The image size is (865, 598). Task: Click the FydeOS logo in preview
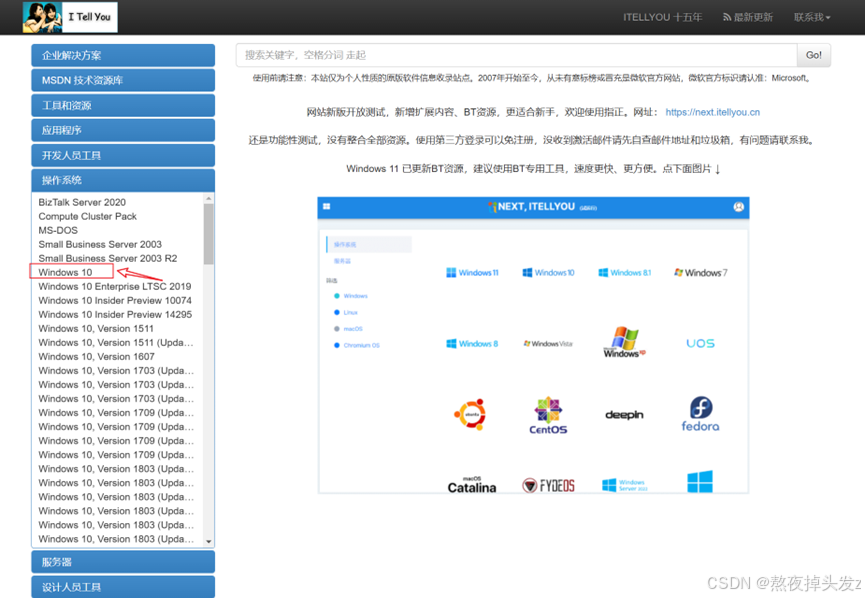548,485
